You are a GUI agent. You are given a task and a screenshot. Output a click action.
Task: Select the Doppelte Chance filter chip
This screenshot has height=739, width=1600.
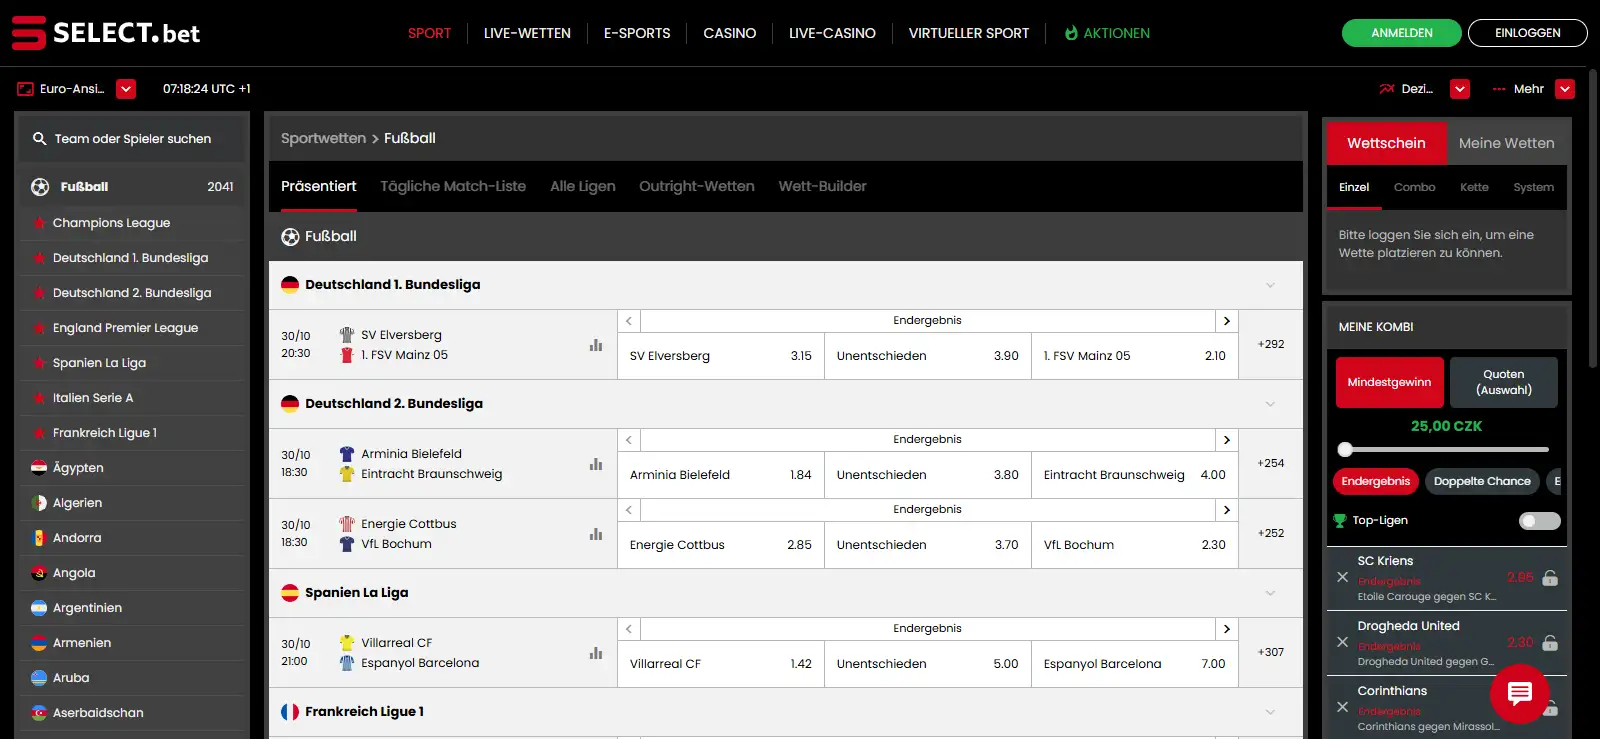coord(1482,481)
